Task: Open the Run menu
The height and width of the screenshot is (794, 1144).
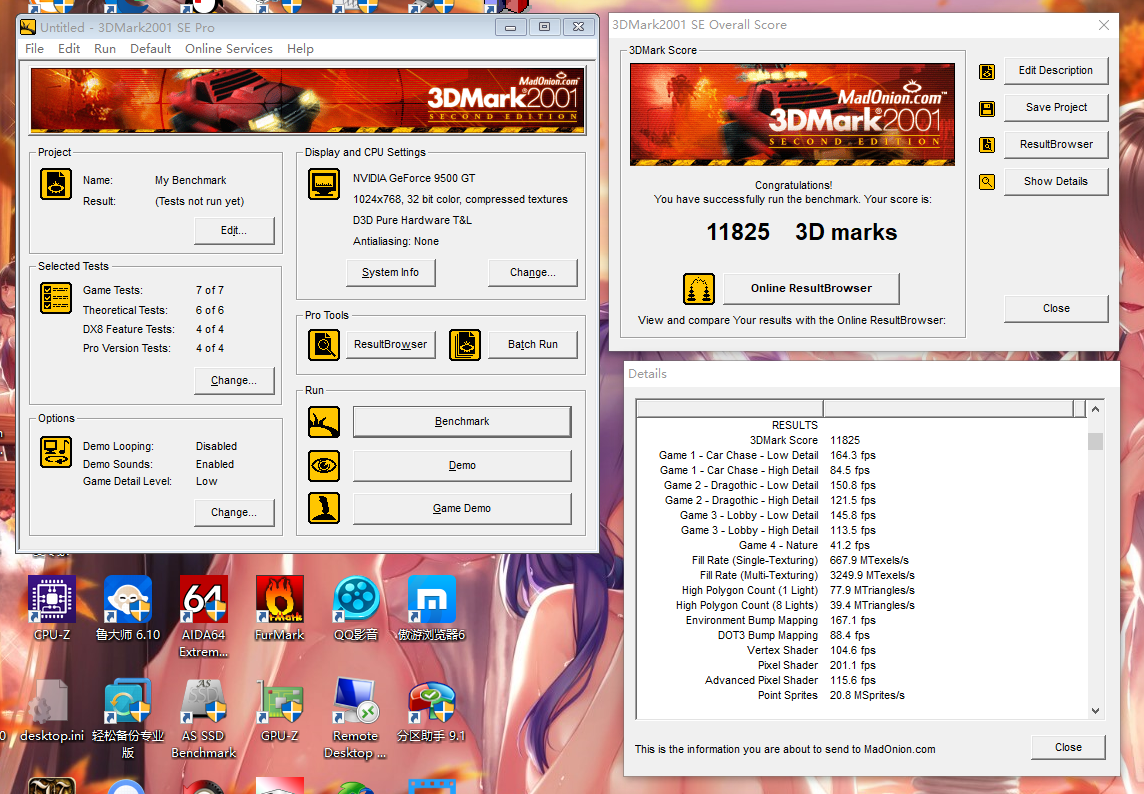Action: [105, 49]
